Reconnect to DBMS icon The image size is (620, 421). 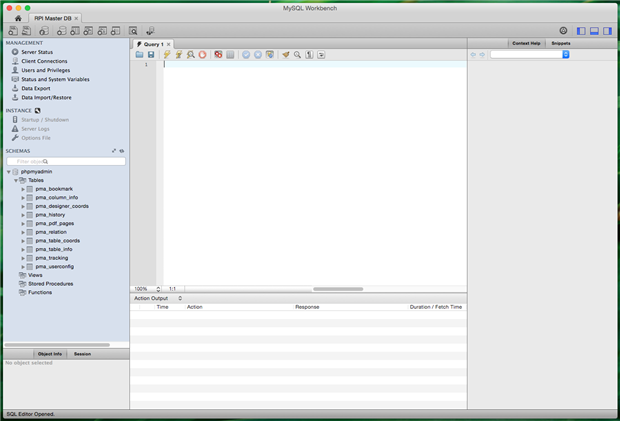(150, 30)
